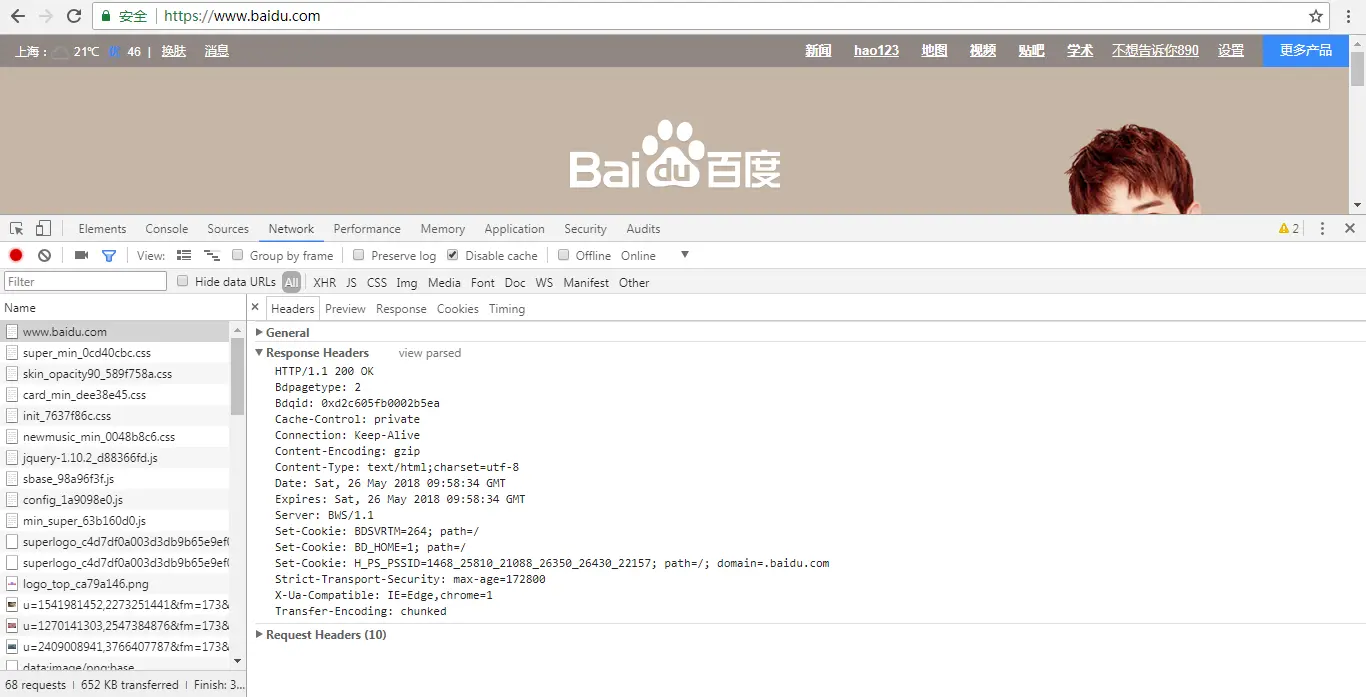The image size is (1366, 697).
Task: Show the Timing tab
Action: coord(507,309)
